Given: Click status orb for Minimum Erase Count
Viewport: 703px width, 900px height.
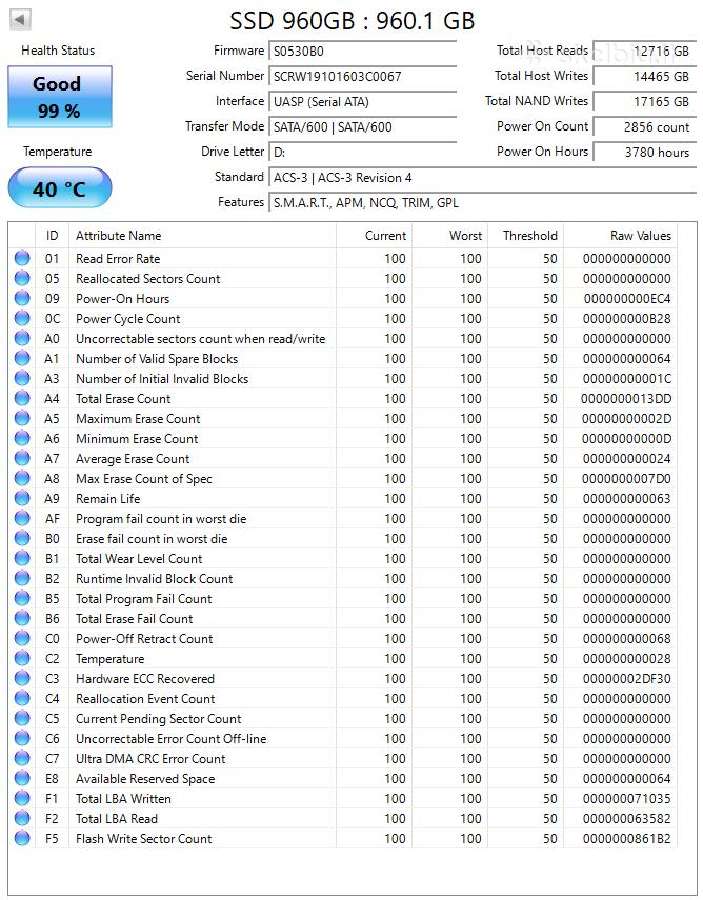Looking at the screenshot, I should tap(22, 439).
